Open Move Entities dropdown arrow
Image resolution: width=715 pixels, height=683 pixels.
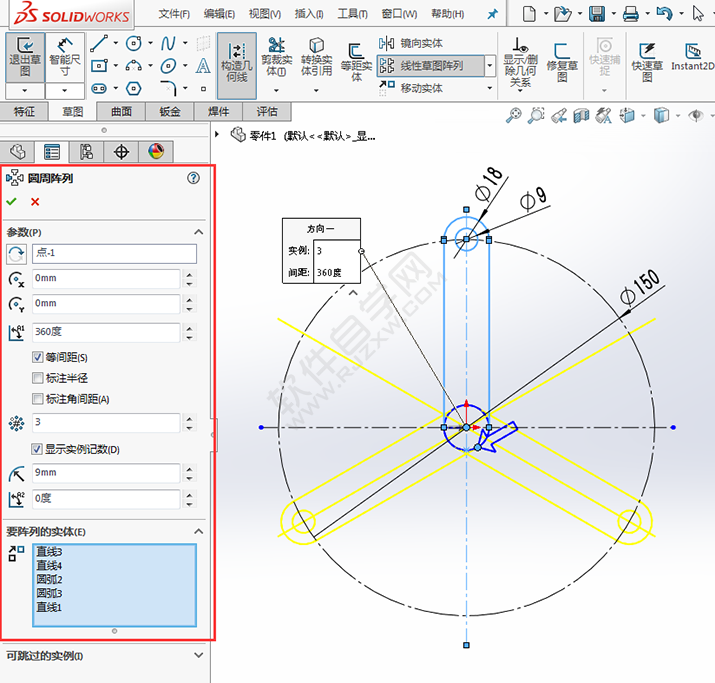[x=490, y=88]
